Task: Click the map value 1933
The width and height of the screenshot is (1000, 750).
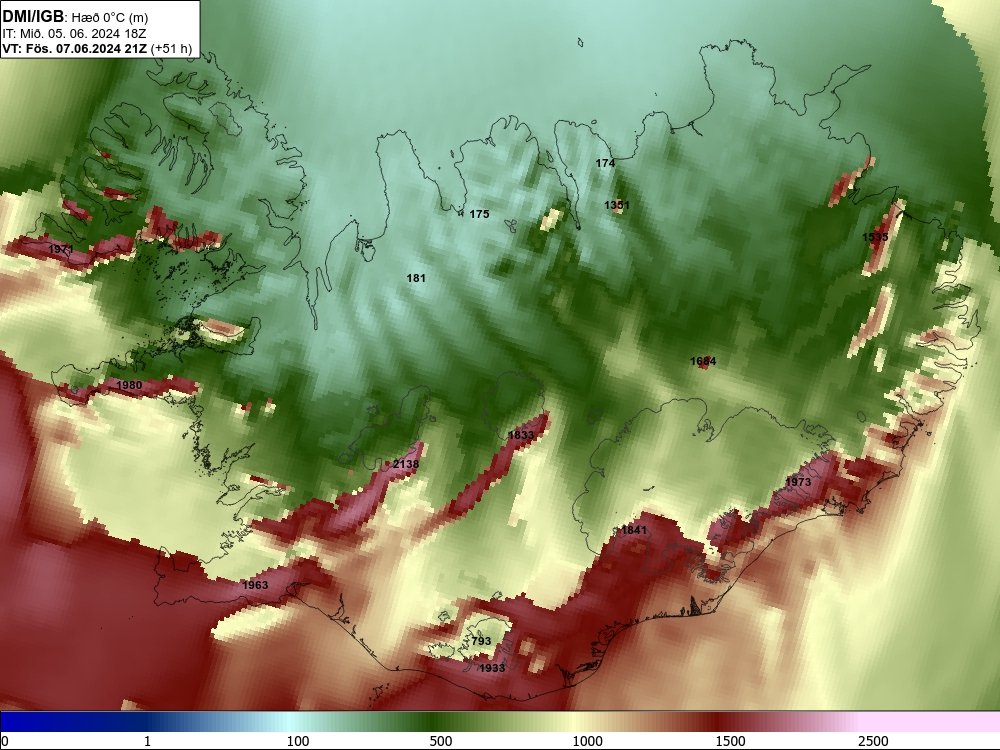Action: tap(492, 668)
